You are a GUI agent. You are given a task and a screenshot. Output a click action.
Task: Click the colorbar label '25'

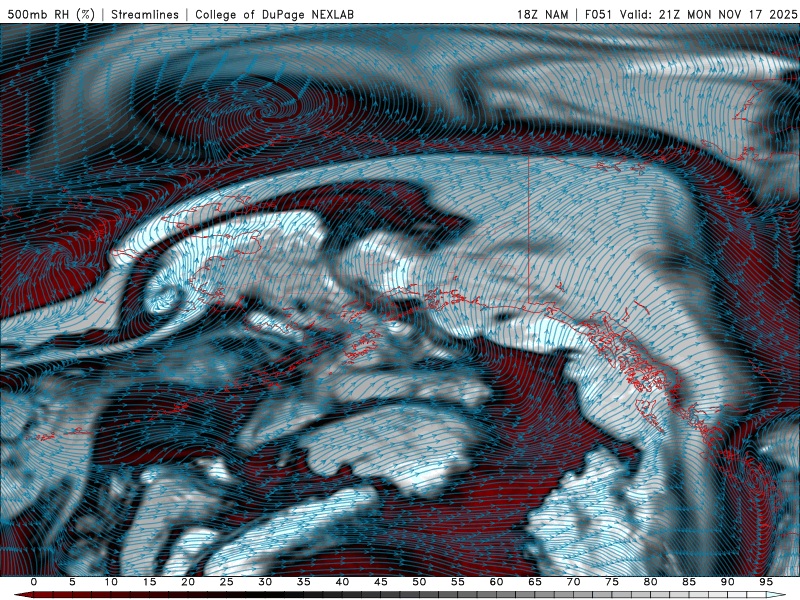pyautogui.click(x=227, y=582)
